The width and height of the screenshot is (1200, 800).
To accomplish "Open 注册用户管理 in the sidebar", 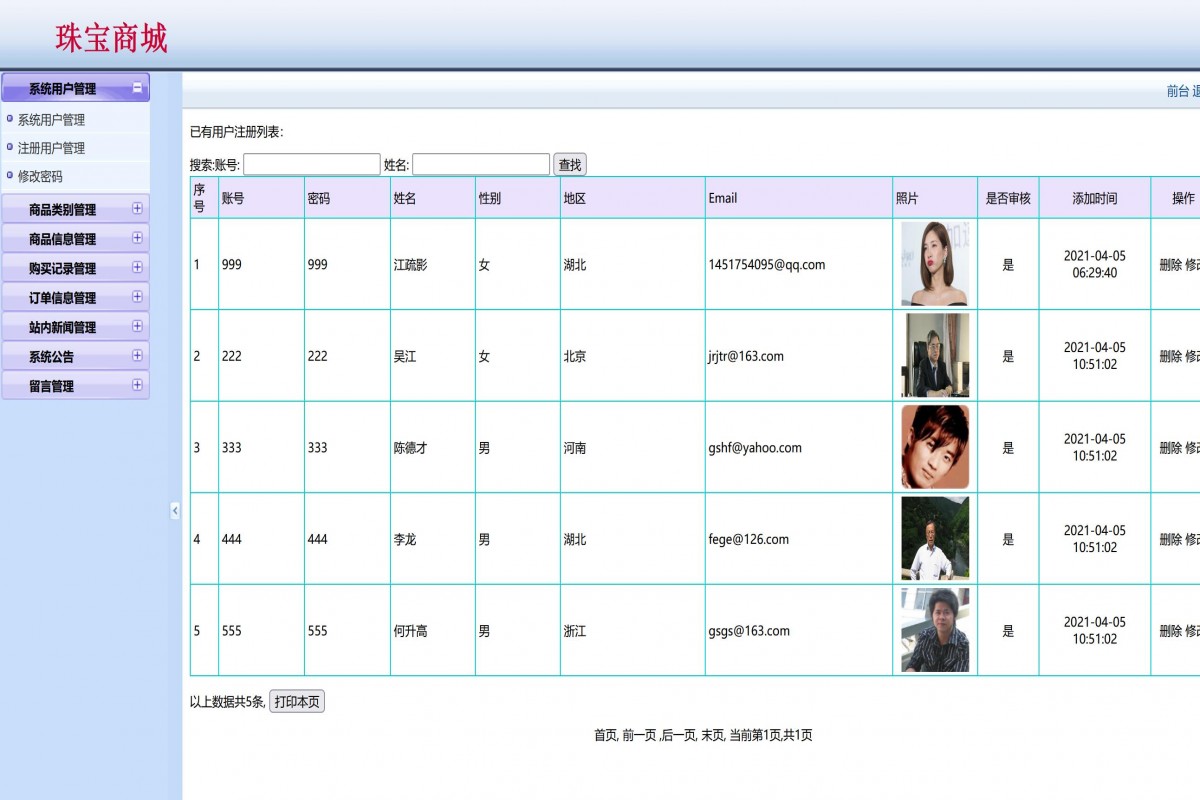I will click(51, 148).
